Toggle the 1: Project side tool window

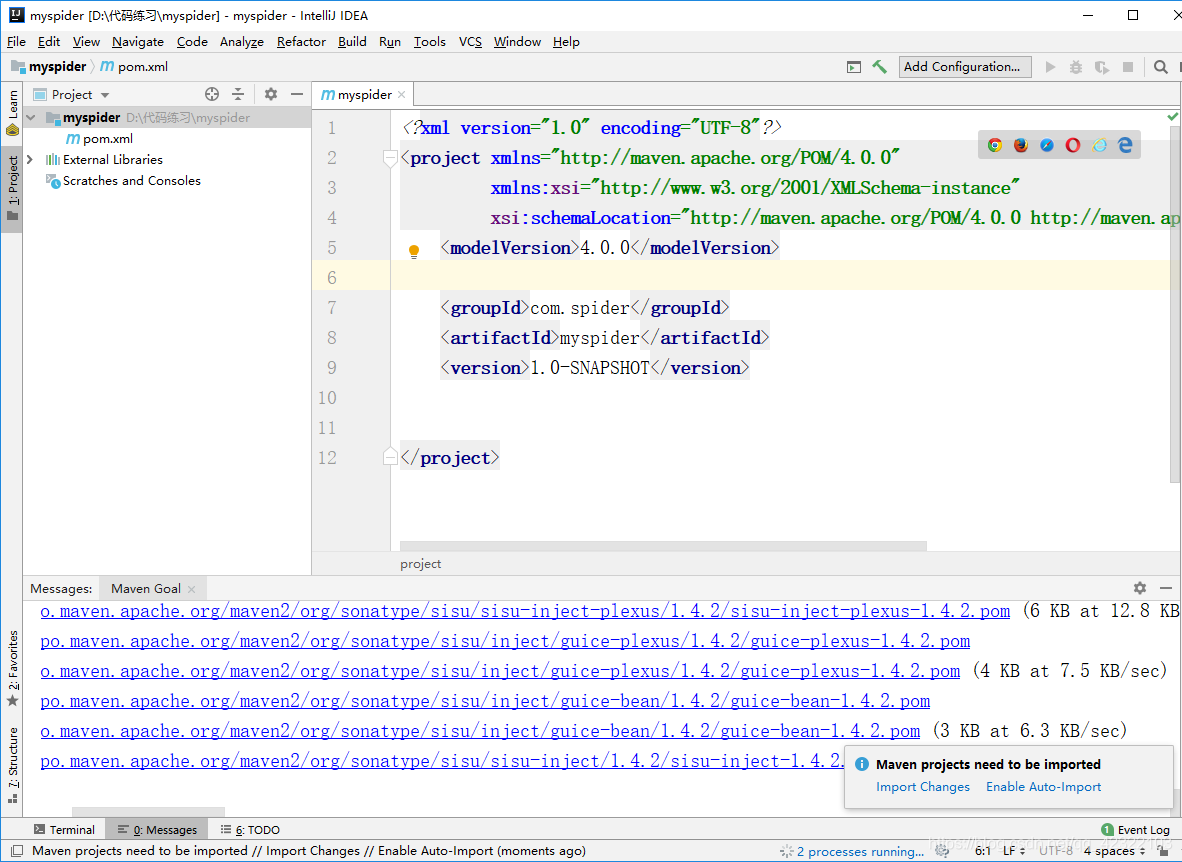tap(12, 189)
